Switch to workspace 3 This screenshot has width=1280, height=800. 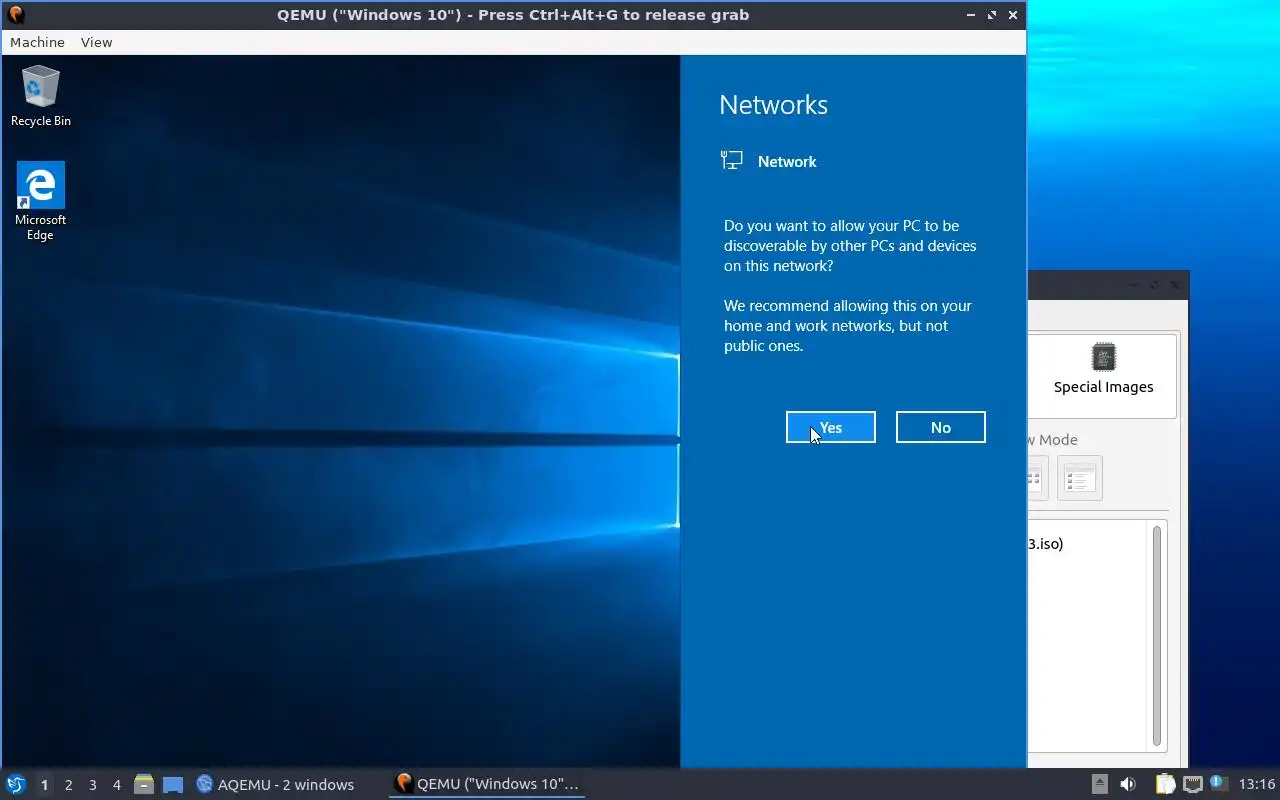[x=92, y=785]
